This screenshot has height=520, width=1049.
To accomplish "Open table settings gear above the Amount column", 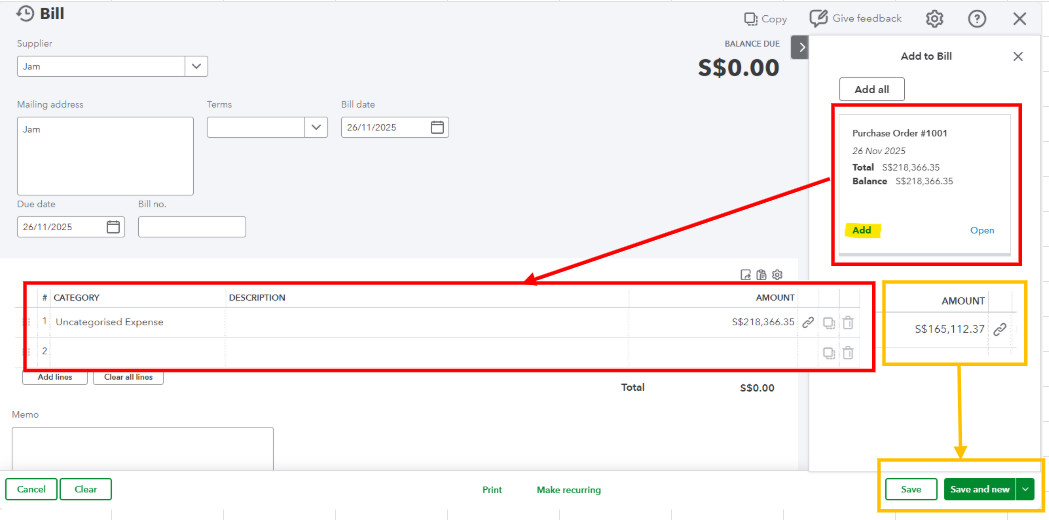I will click(x=777, y=275).
